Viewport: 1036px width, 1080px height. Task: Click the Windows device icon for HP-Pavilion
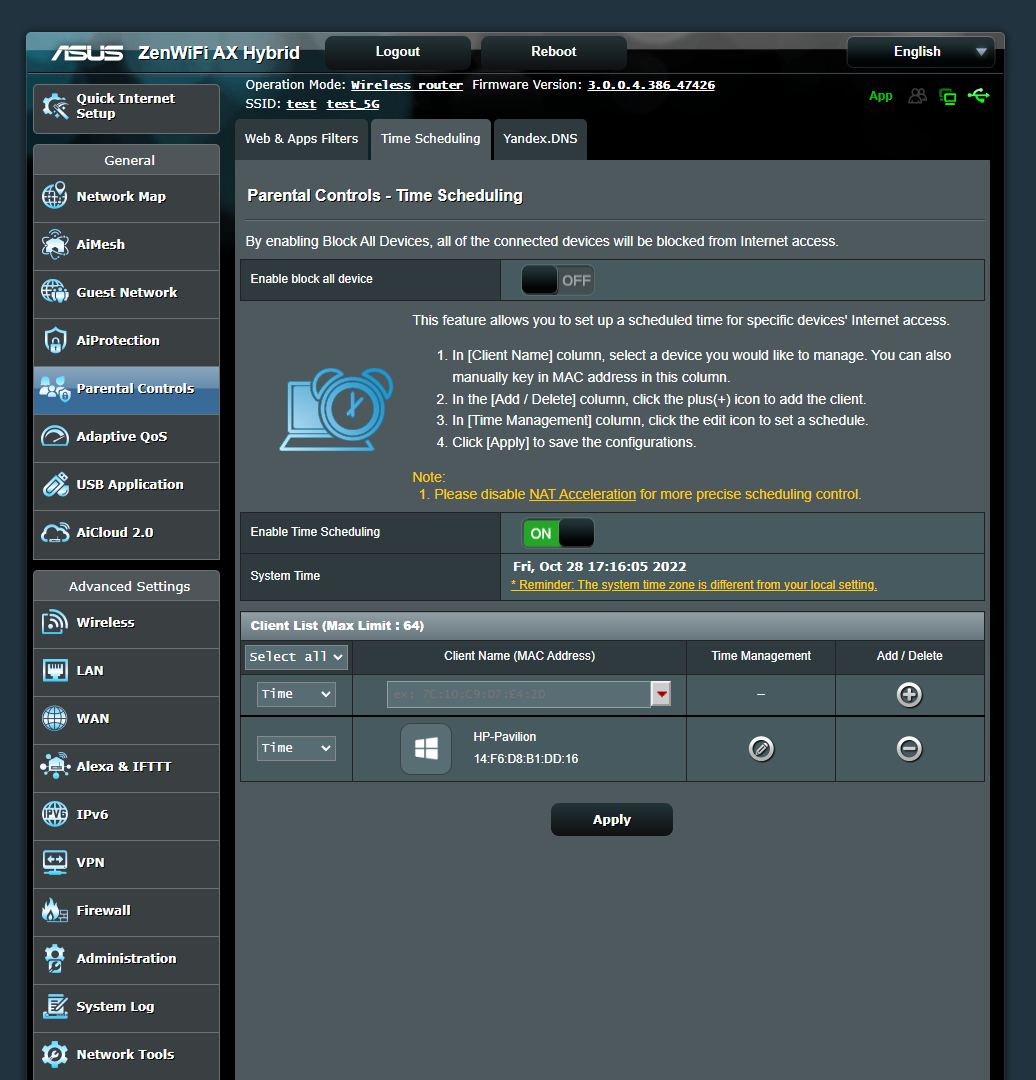point(426,748)
